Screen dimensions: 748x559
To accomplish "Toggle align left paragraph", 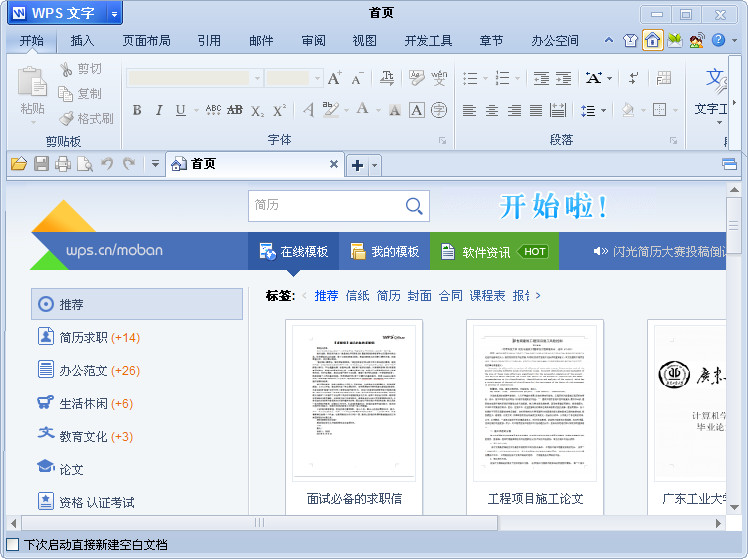I will coord(469,111).
